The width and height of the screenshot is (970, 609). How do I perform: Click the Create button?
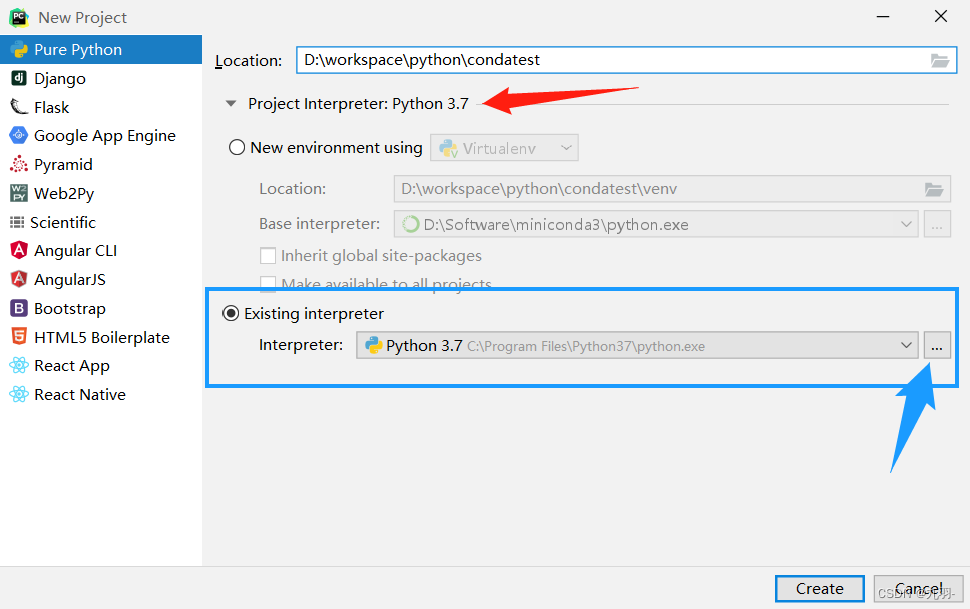[x=820, y=589]
